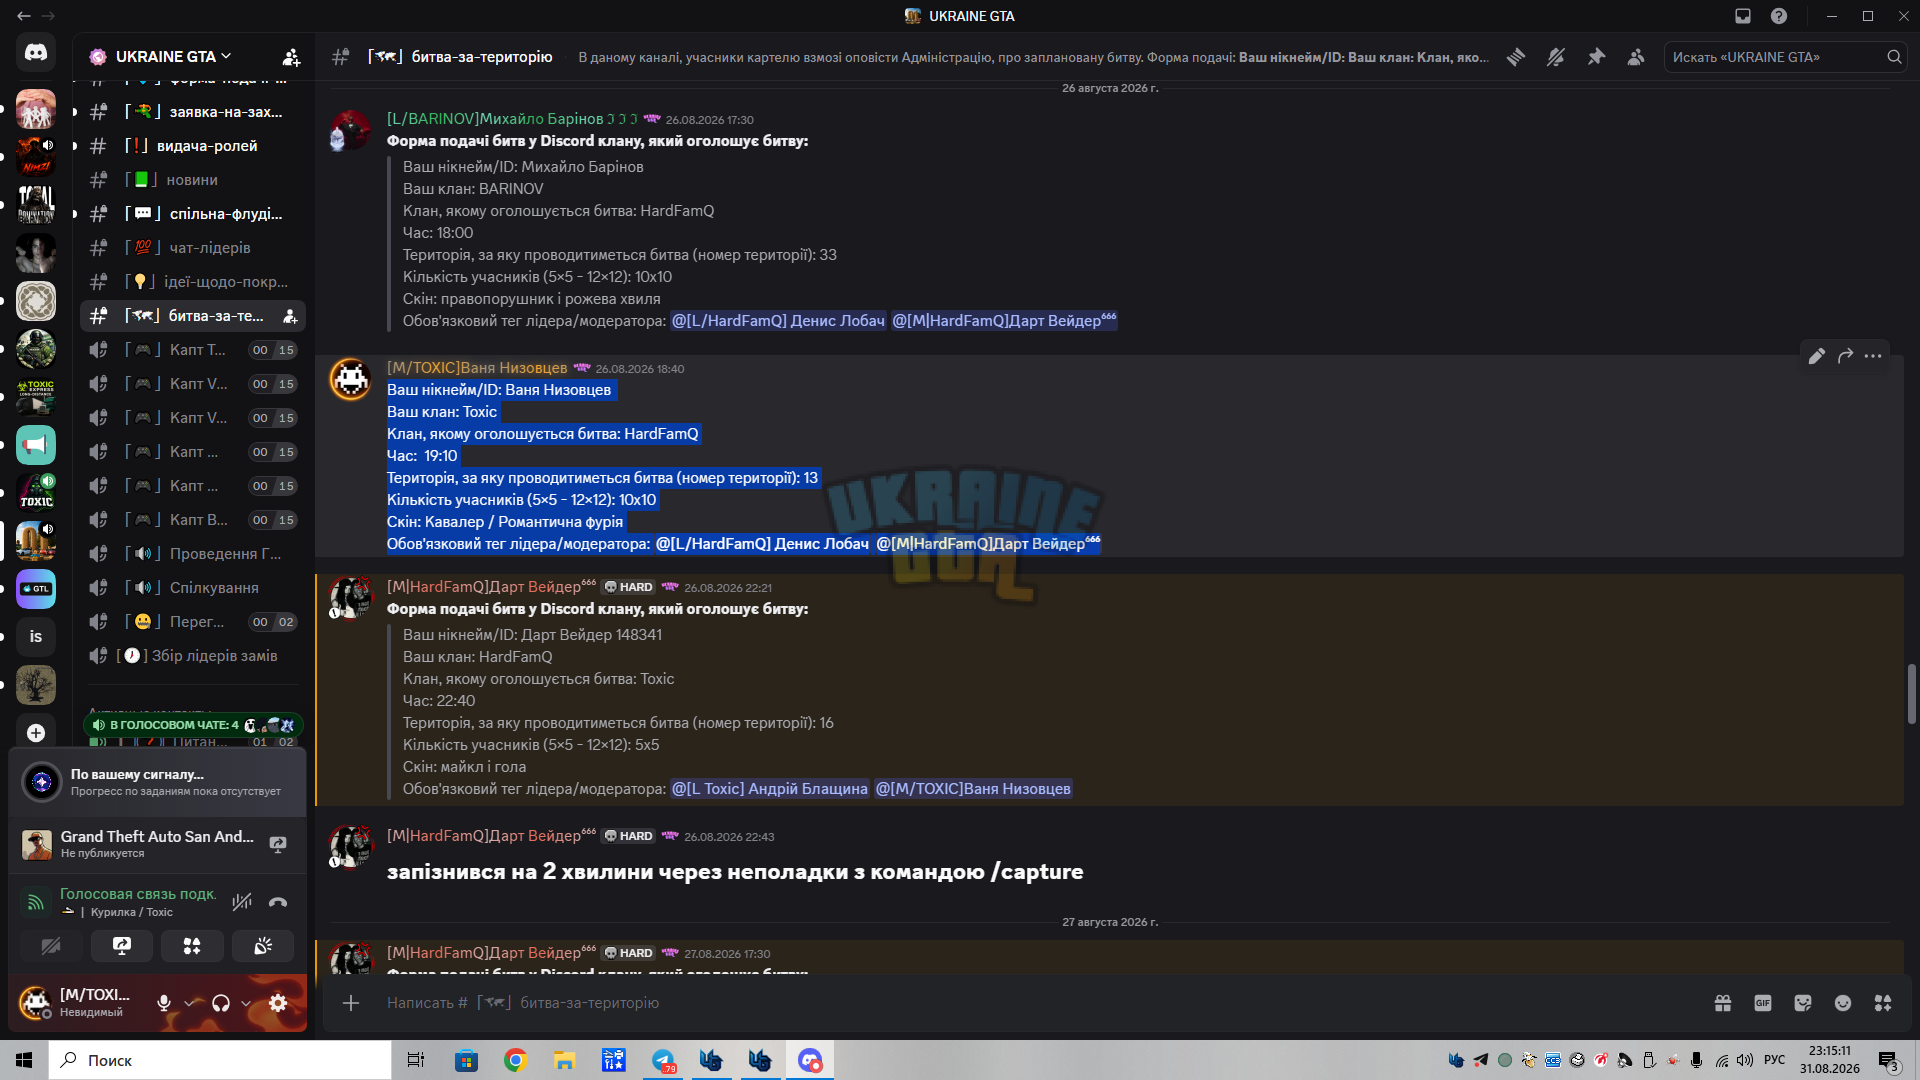1920x1080 pixels.
Task: Invite people to UKRAINE GTA server
Action: pos(291,57)
